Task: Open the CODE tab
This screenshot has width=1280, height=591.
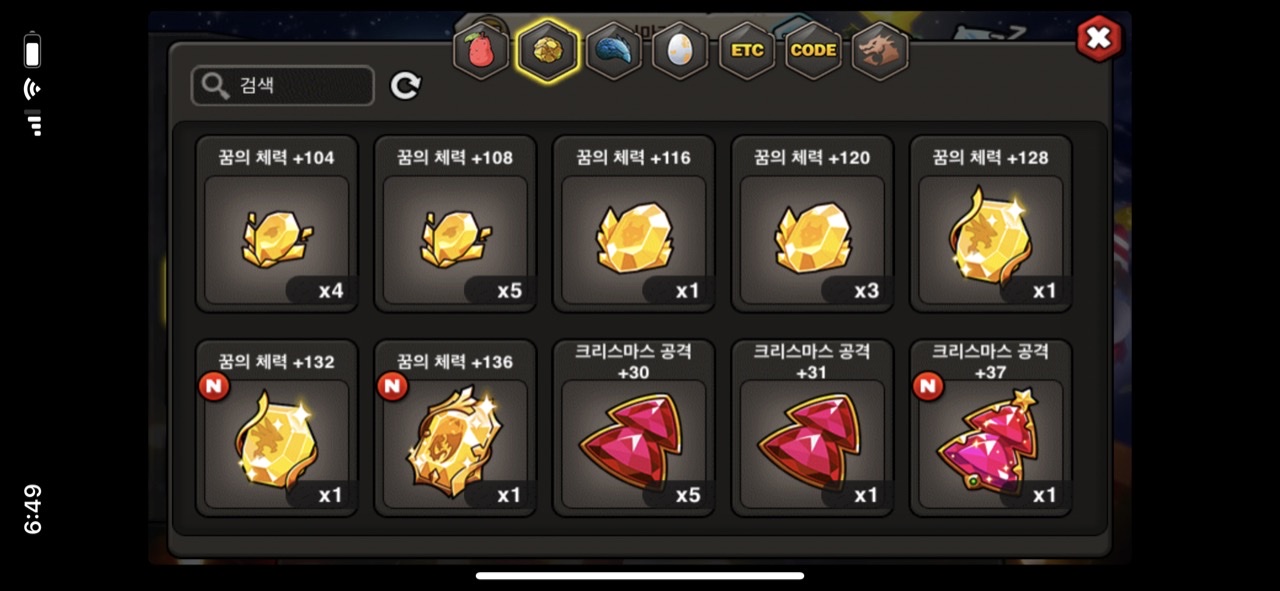Action: point(813,50)
